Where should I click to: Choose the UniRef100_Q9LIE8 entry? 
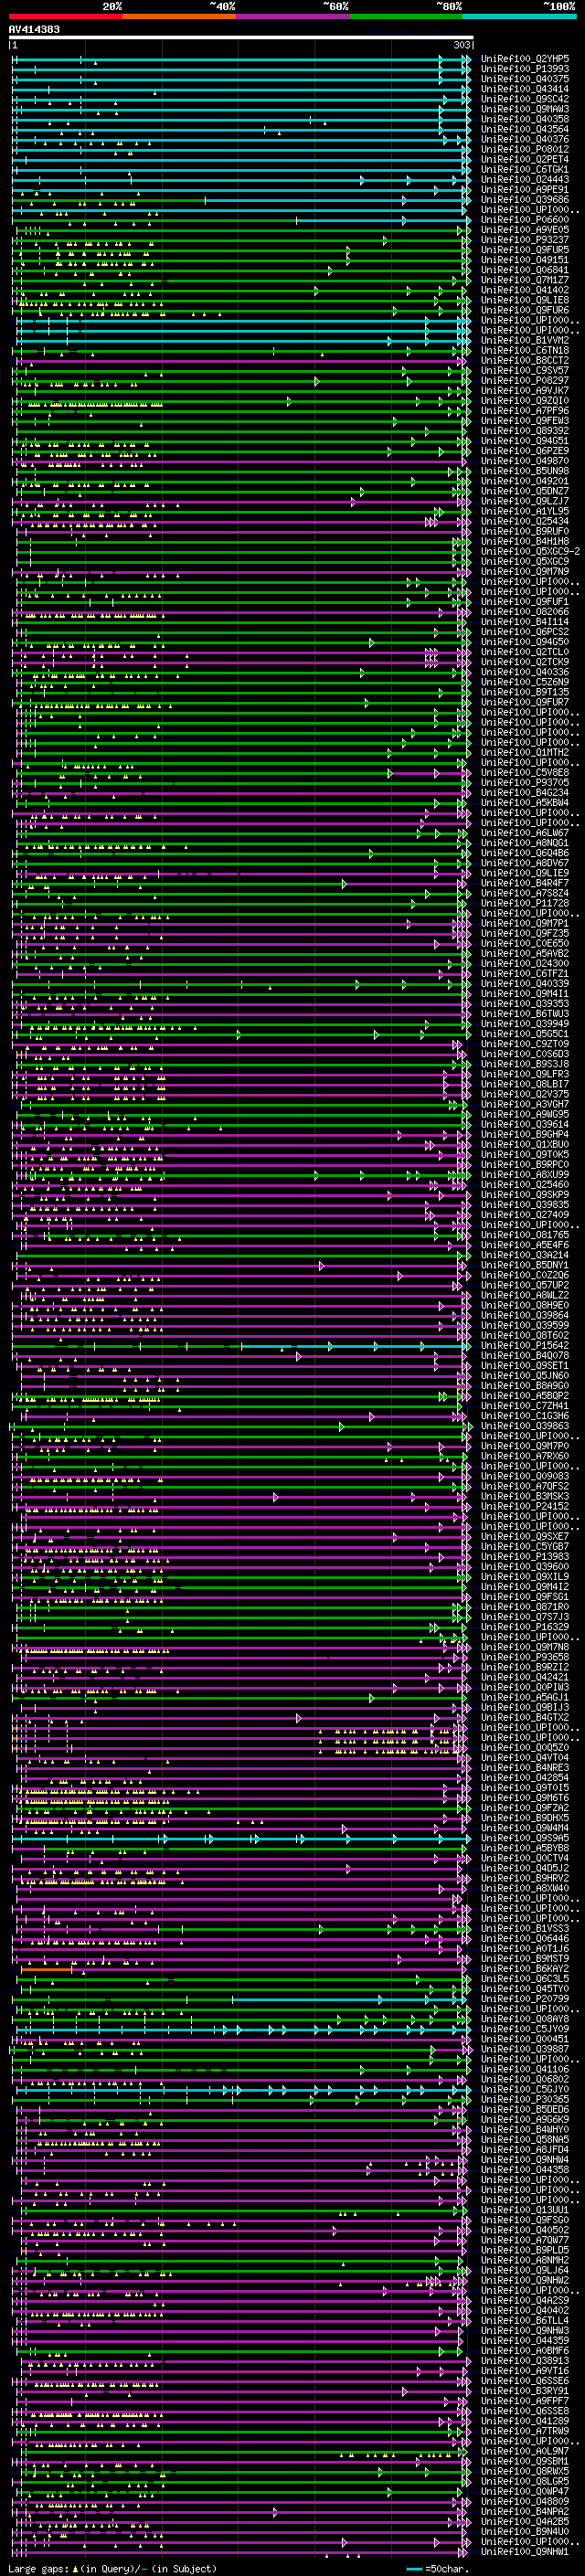coord(525,300)
